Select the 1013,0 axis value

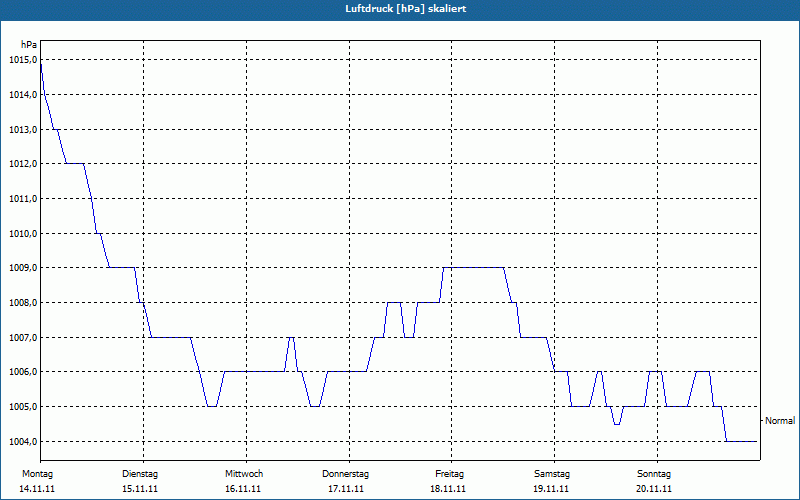point(23,129)
